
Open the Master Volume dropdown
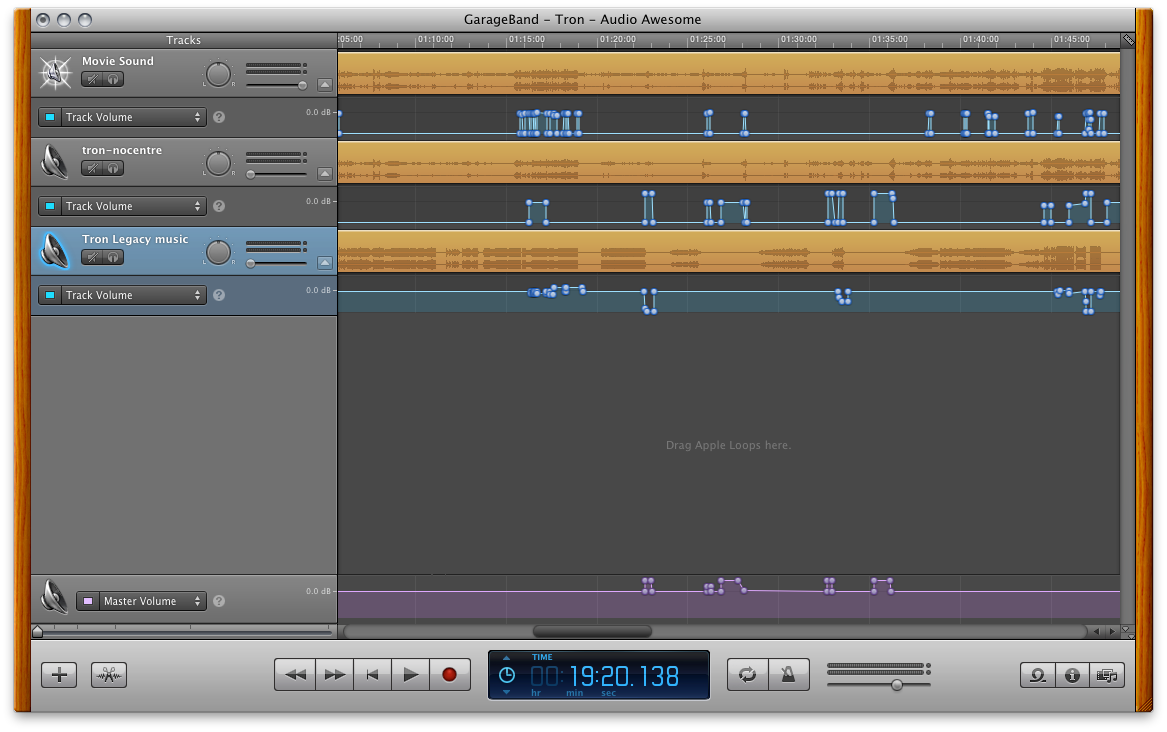click(x=151, y=601)
